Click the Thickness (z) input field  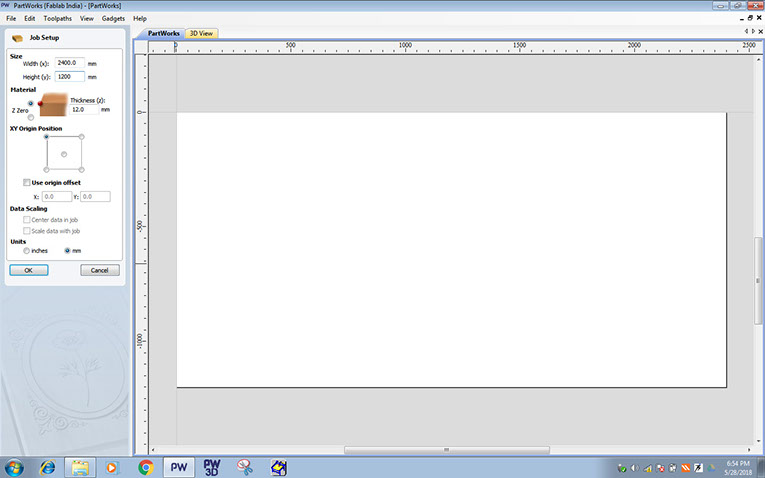point(84,110)
